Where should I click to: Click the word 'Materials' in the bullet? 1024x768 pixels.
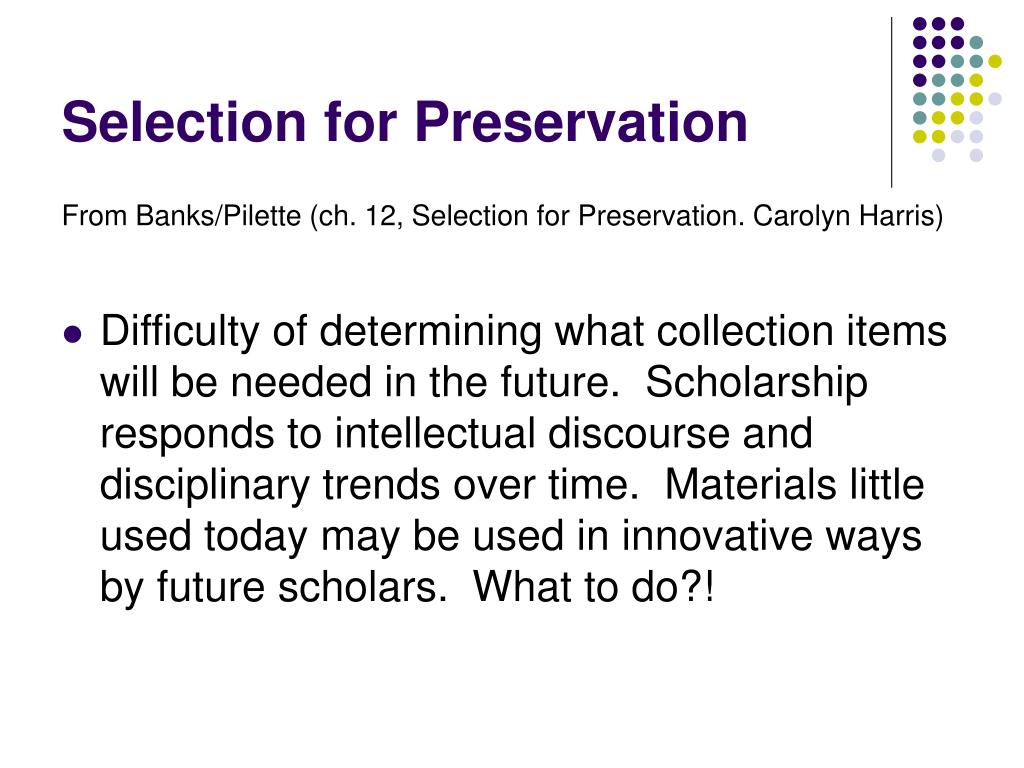750,485
